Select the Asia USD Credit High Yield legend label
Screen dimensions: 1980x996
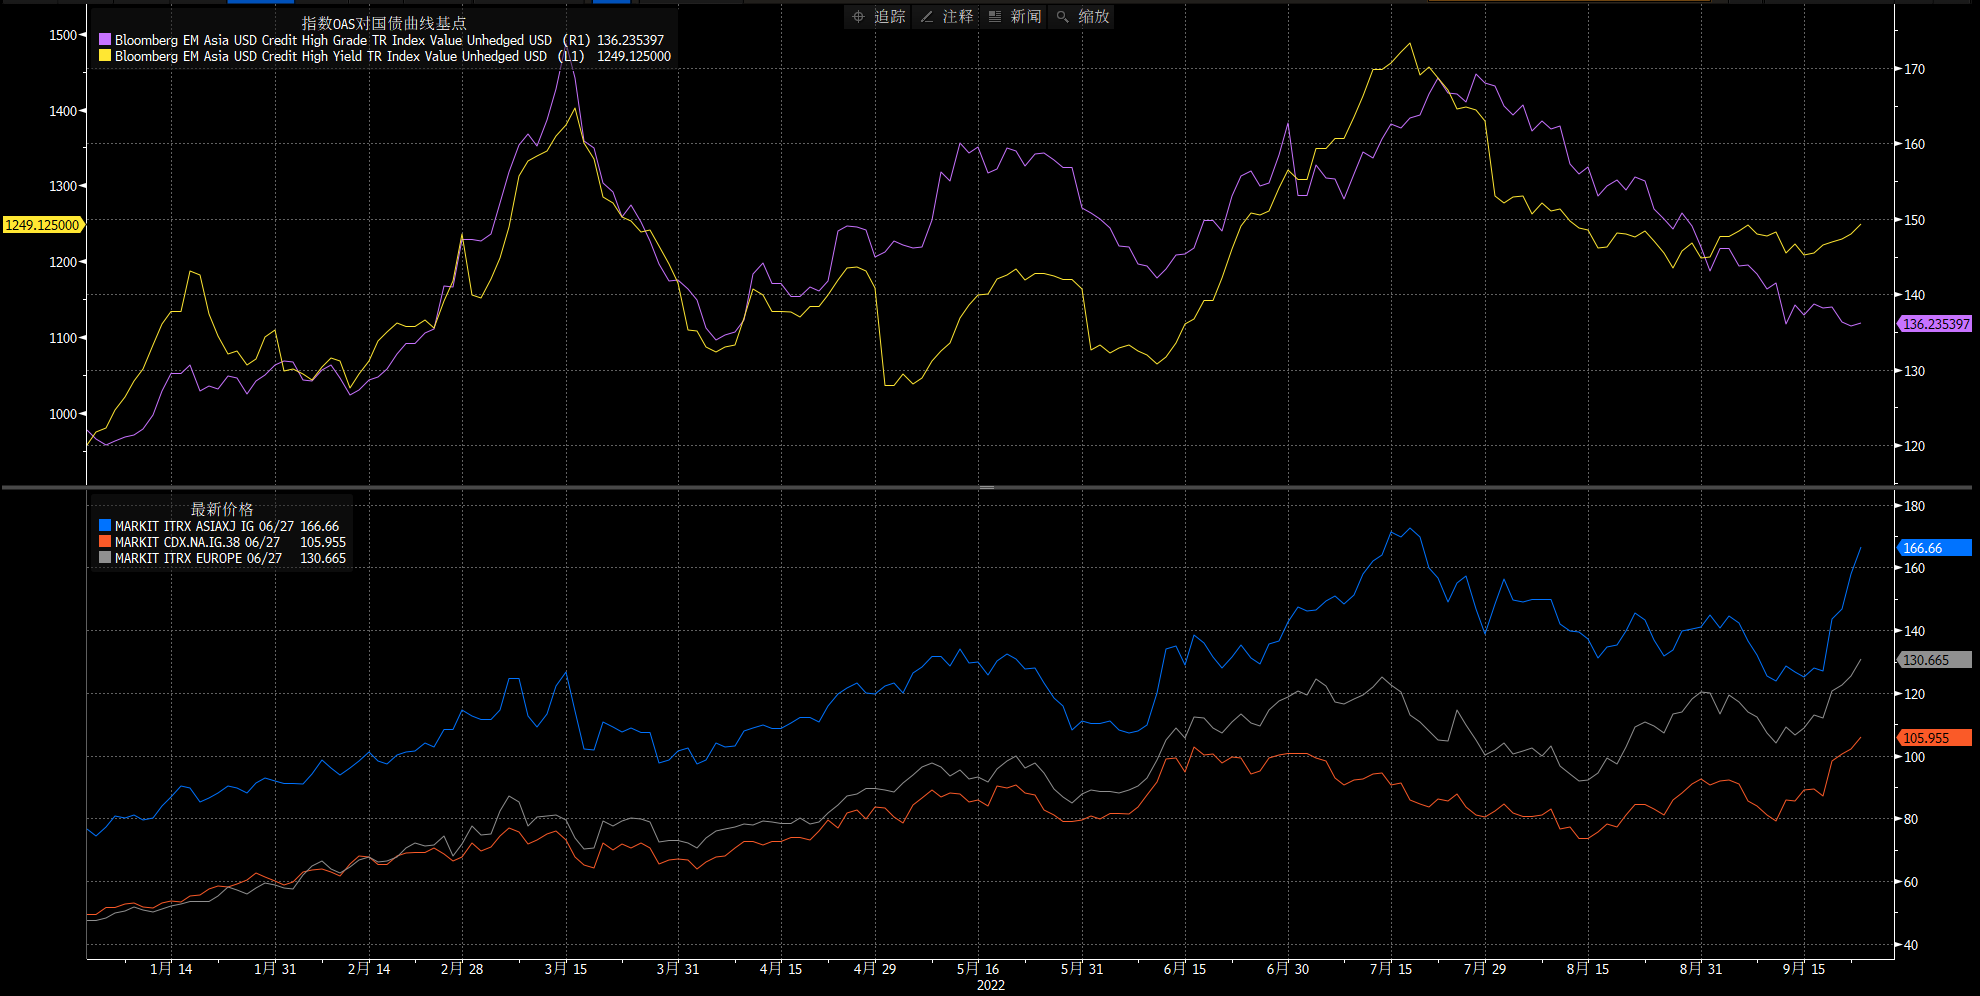(x=330, y=57)
